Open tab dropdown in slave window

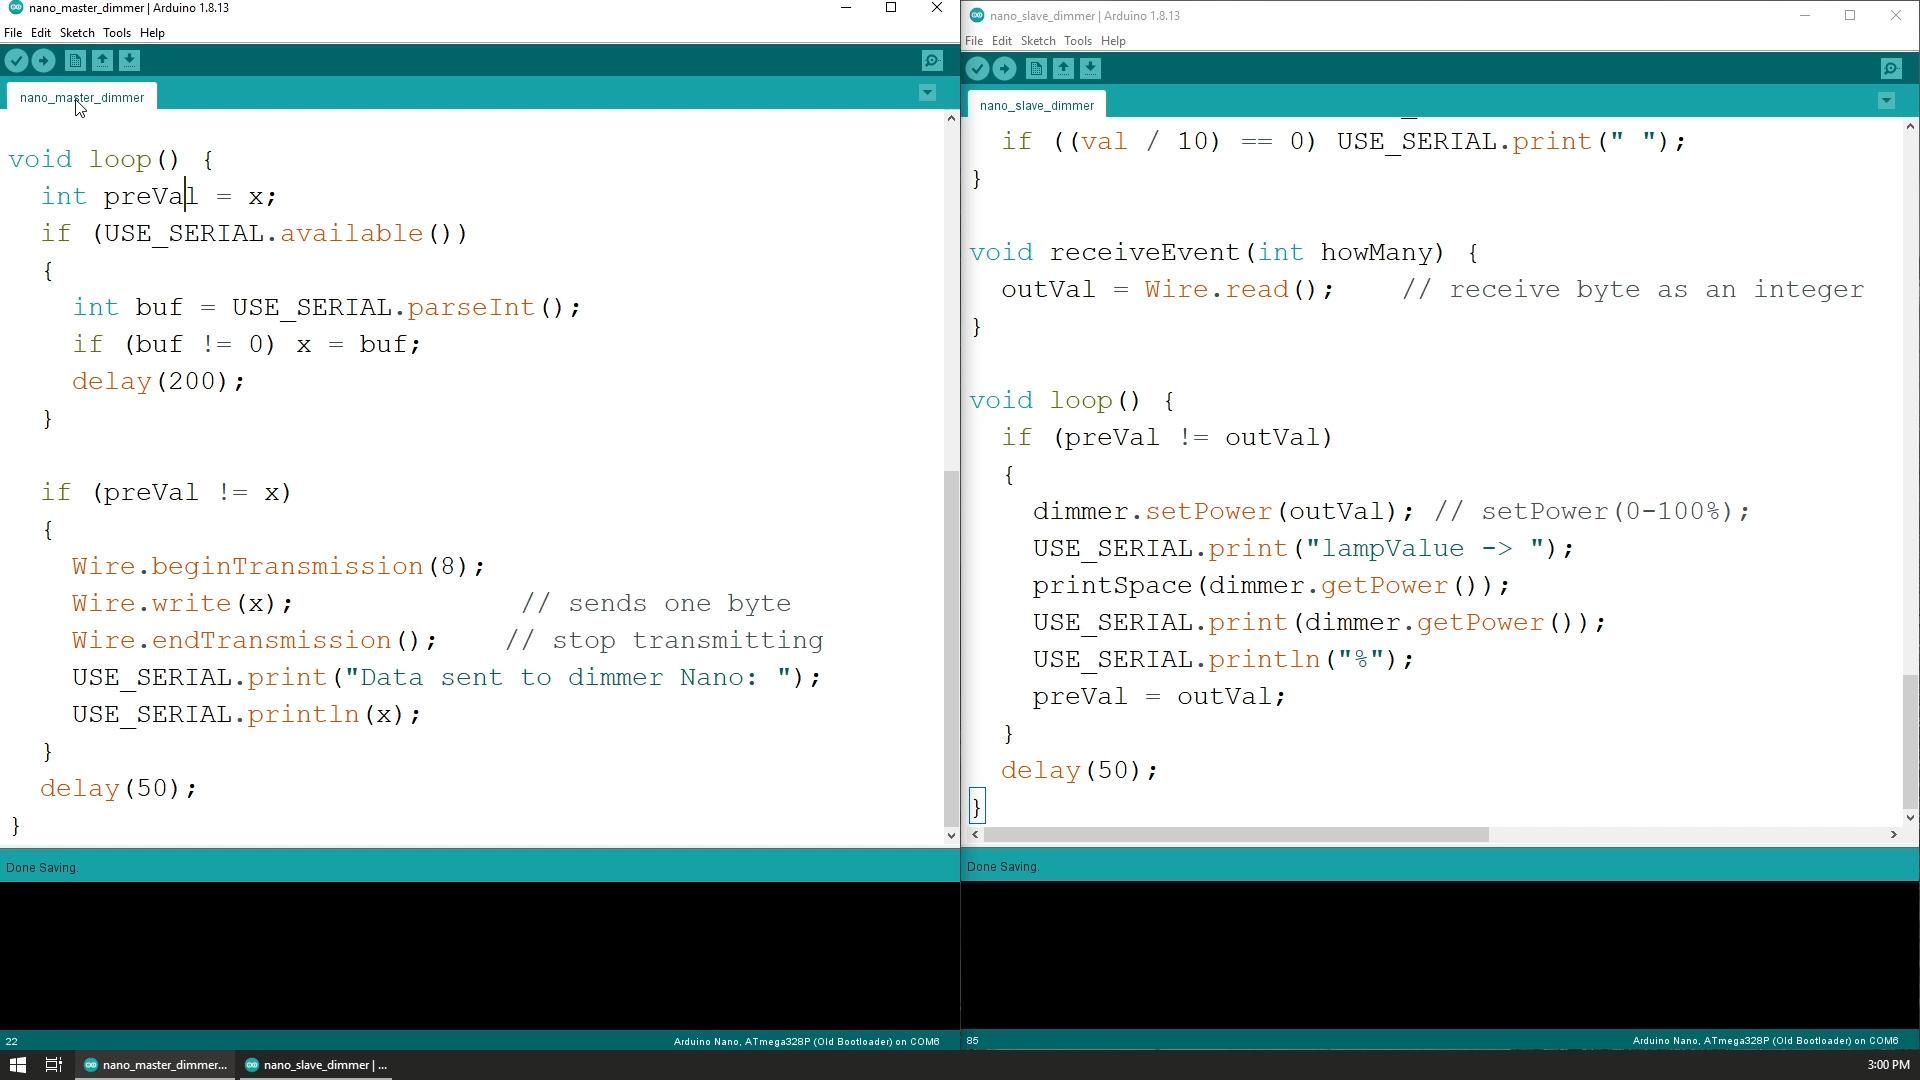click(1886, 100)
